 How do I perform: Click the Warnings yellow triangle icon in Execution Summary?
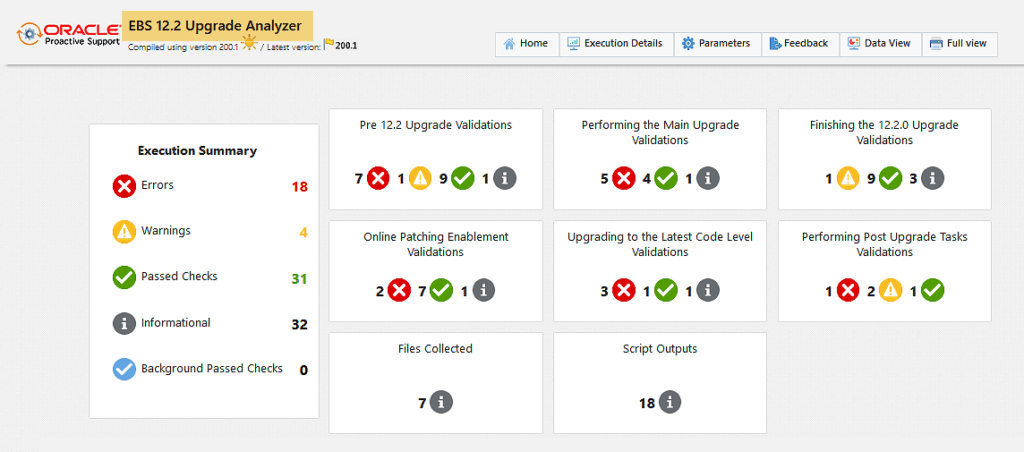pyautogui.click(x=124, y=231)
